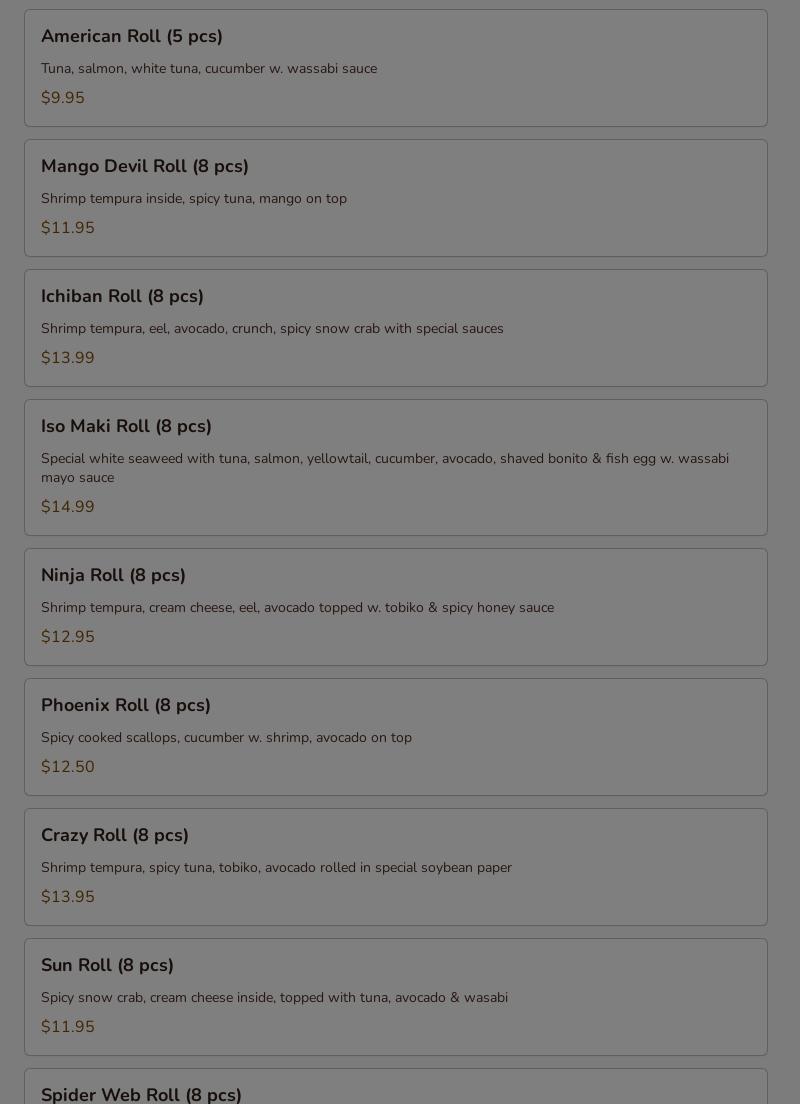800x1104 pixels.
Task: Open Iso Maki Roll menu item
Action: click(x=396, y=468)
